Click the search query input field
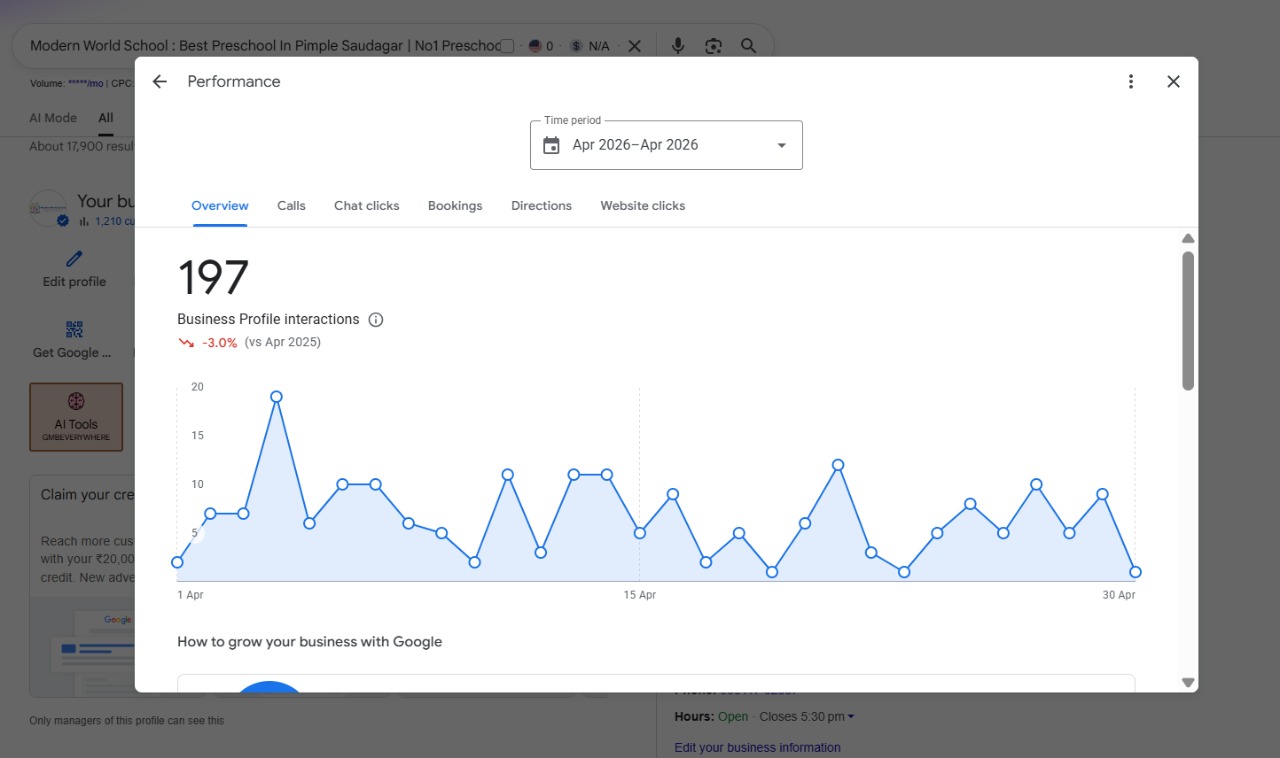Image resolution: width=1280 pixels, height=758 pixels. coord(265,46)
